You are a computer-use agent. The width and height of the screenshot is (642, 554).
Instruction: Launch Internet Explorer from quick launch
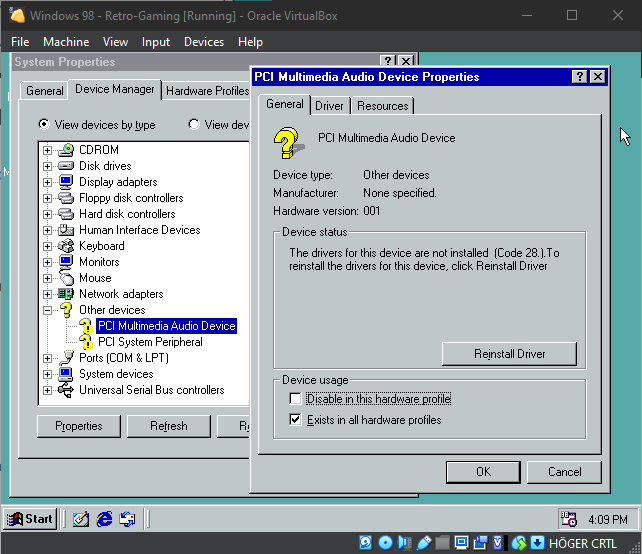[104, 519]
